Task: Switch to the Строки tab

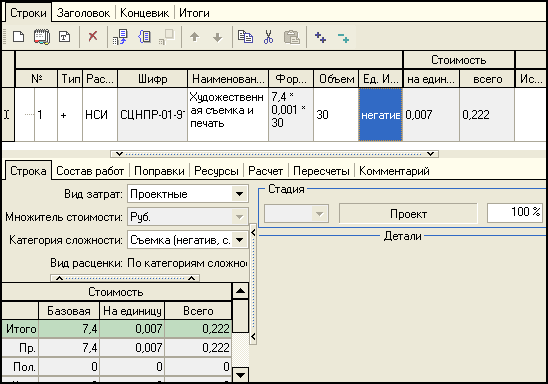Action: click(x=28, y=13)
